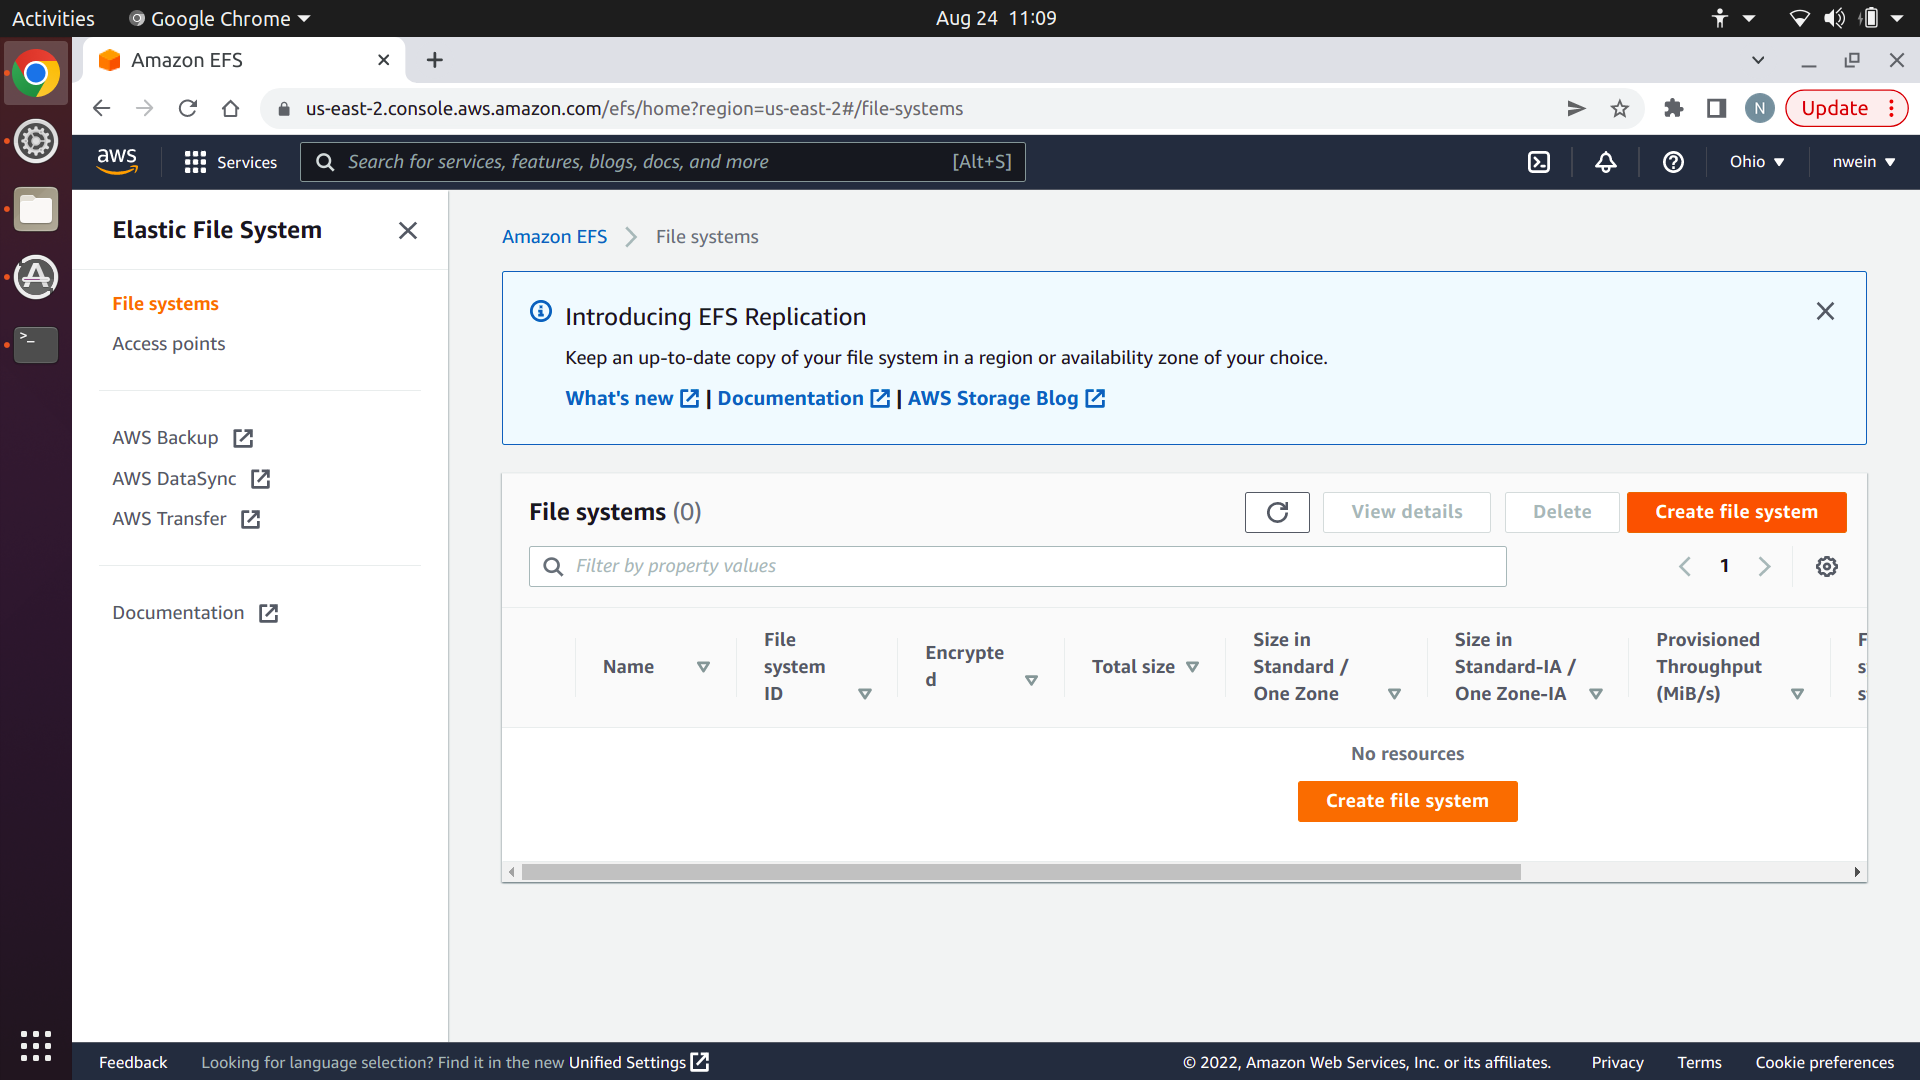Click the horizontal table scrollbar
The height and width of the screenshot is (1080, 1920).
pyautogui.click(x=1020, y=872)
